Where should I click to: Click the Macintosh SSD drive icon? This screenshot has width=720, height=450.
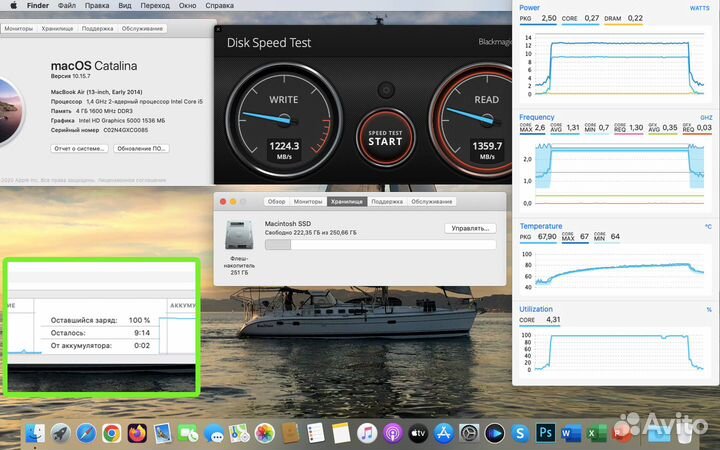click(x=239, y=235)
